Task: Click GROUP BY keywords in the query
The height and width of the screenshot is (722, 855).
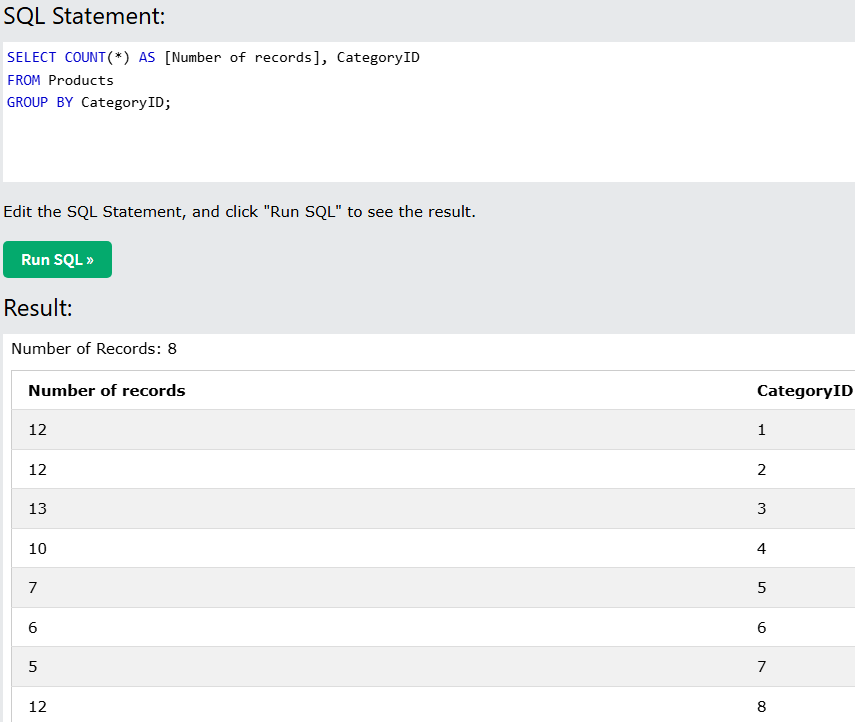Action: 40,102
